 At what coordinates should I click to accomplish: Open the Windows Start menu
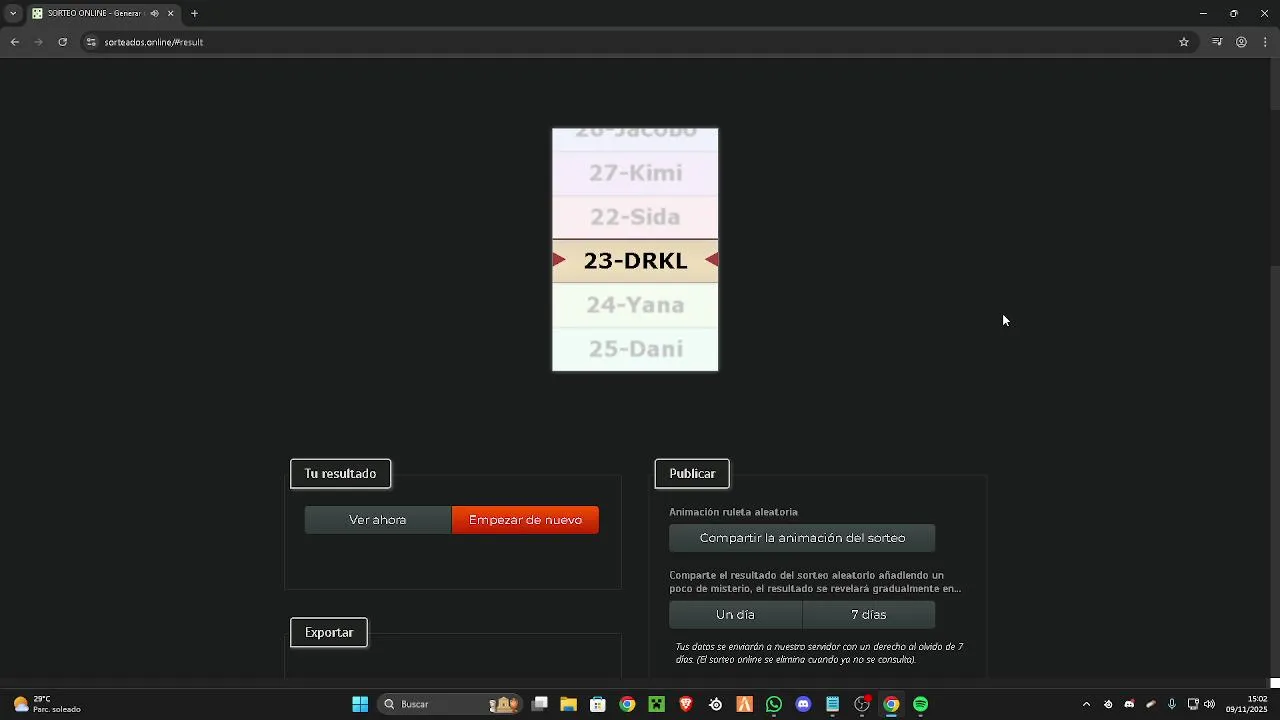[360, 704]
